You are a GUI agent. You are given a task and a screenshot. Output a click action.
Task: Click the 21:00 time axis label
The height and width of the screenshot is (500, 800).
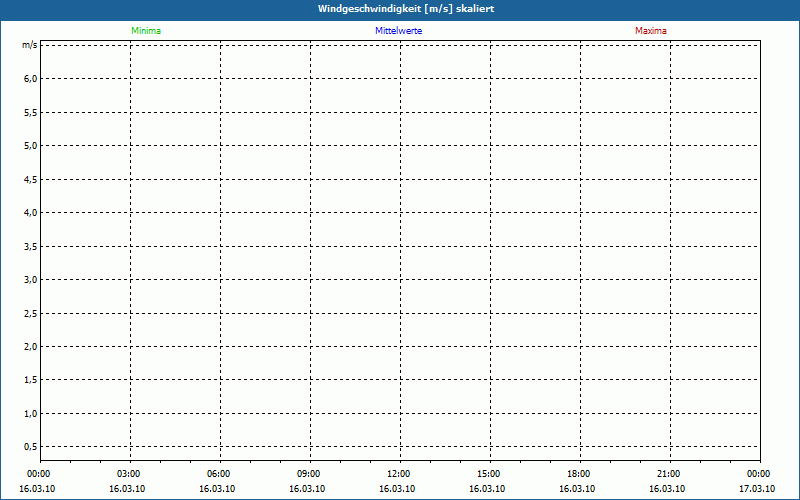669,474
